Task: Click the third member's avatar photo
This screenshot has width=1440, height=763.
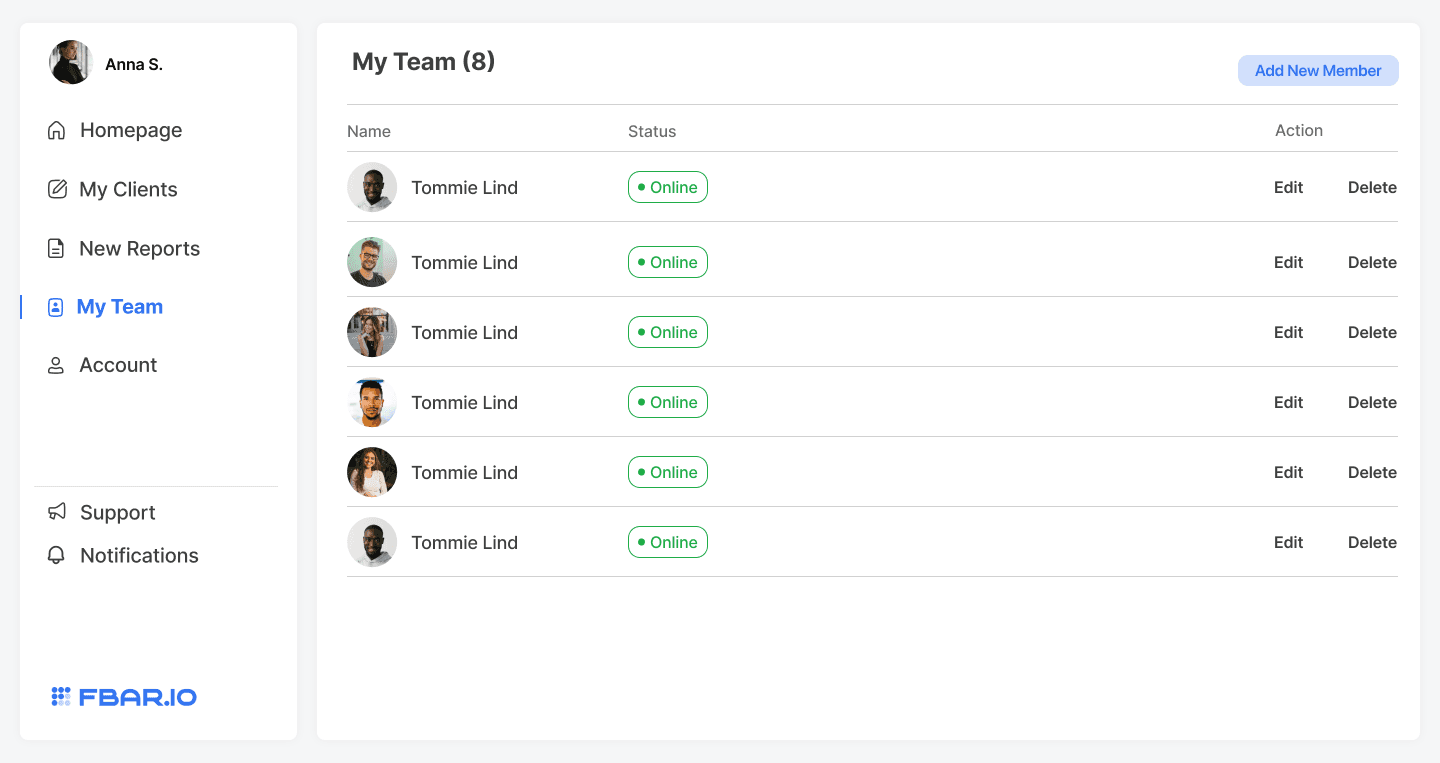Action: pyautogui.click(x=371, y=332)
